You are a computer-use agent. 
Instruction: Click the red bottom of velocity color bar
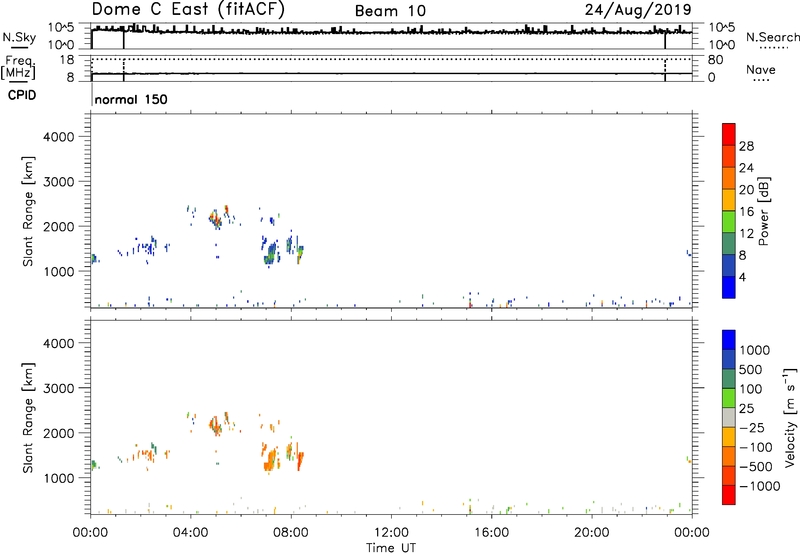[729, 495]
